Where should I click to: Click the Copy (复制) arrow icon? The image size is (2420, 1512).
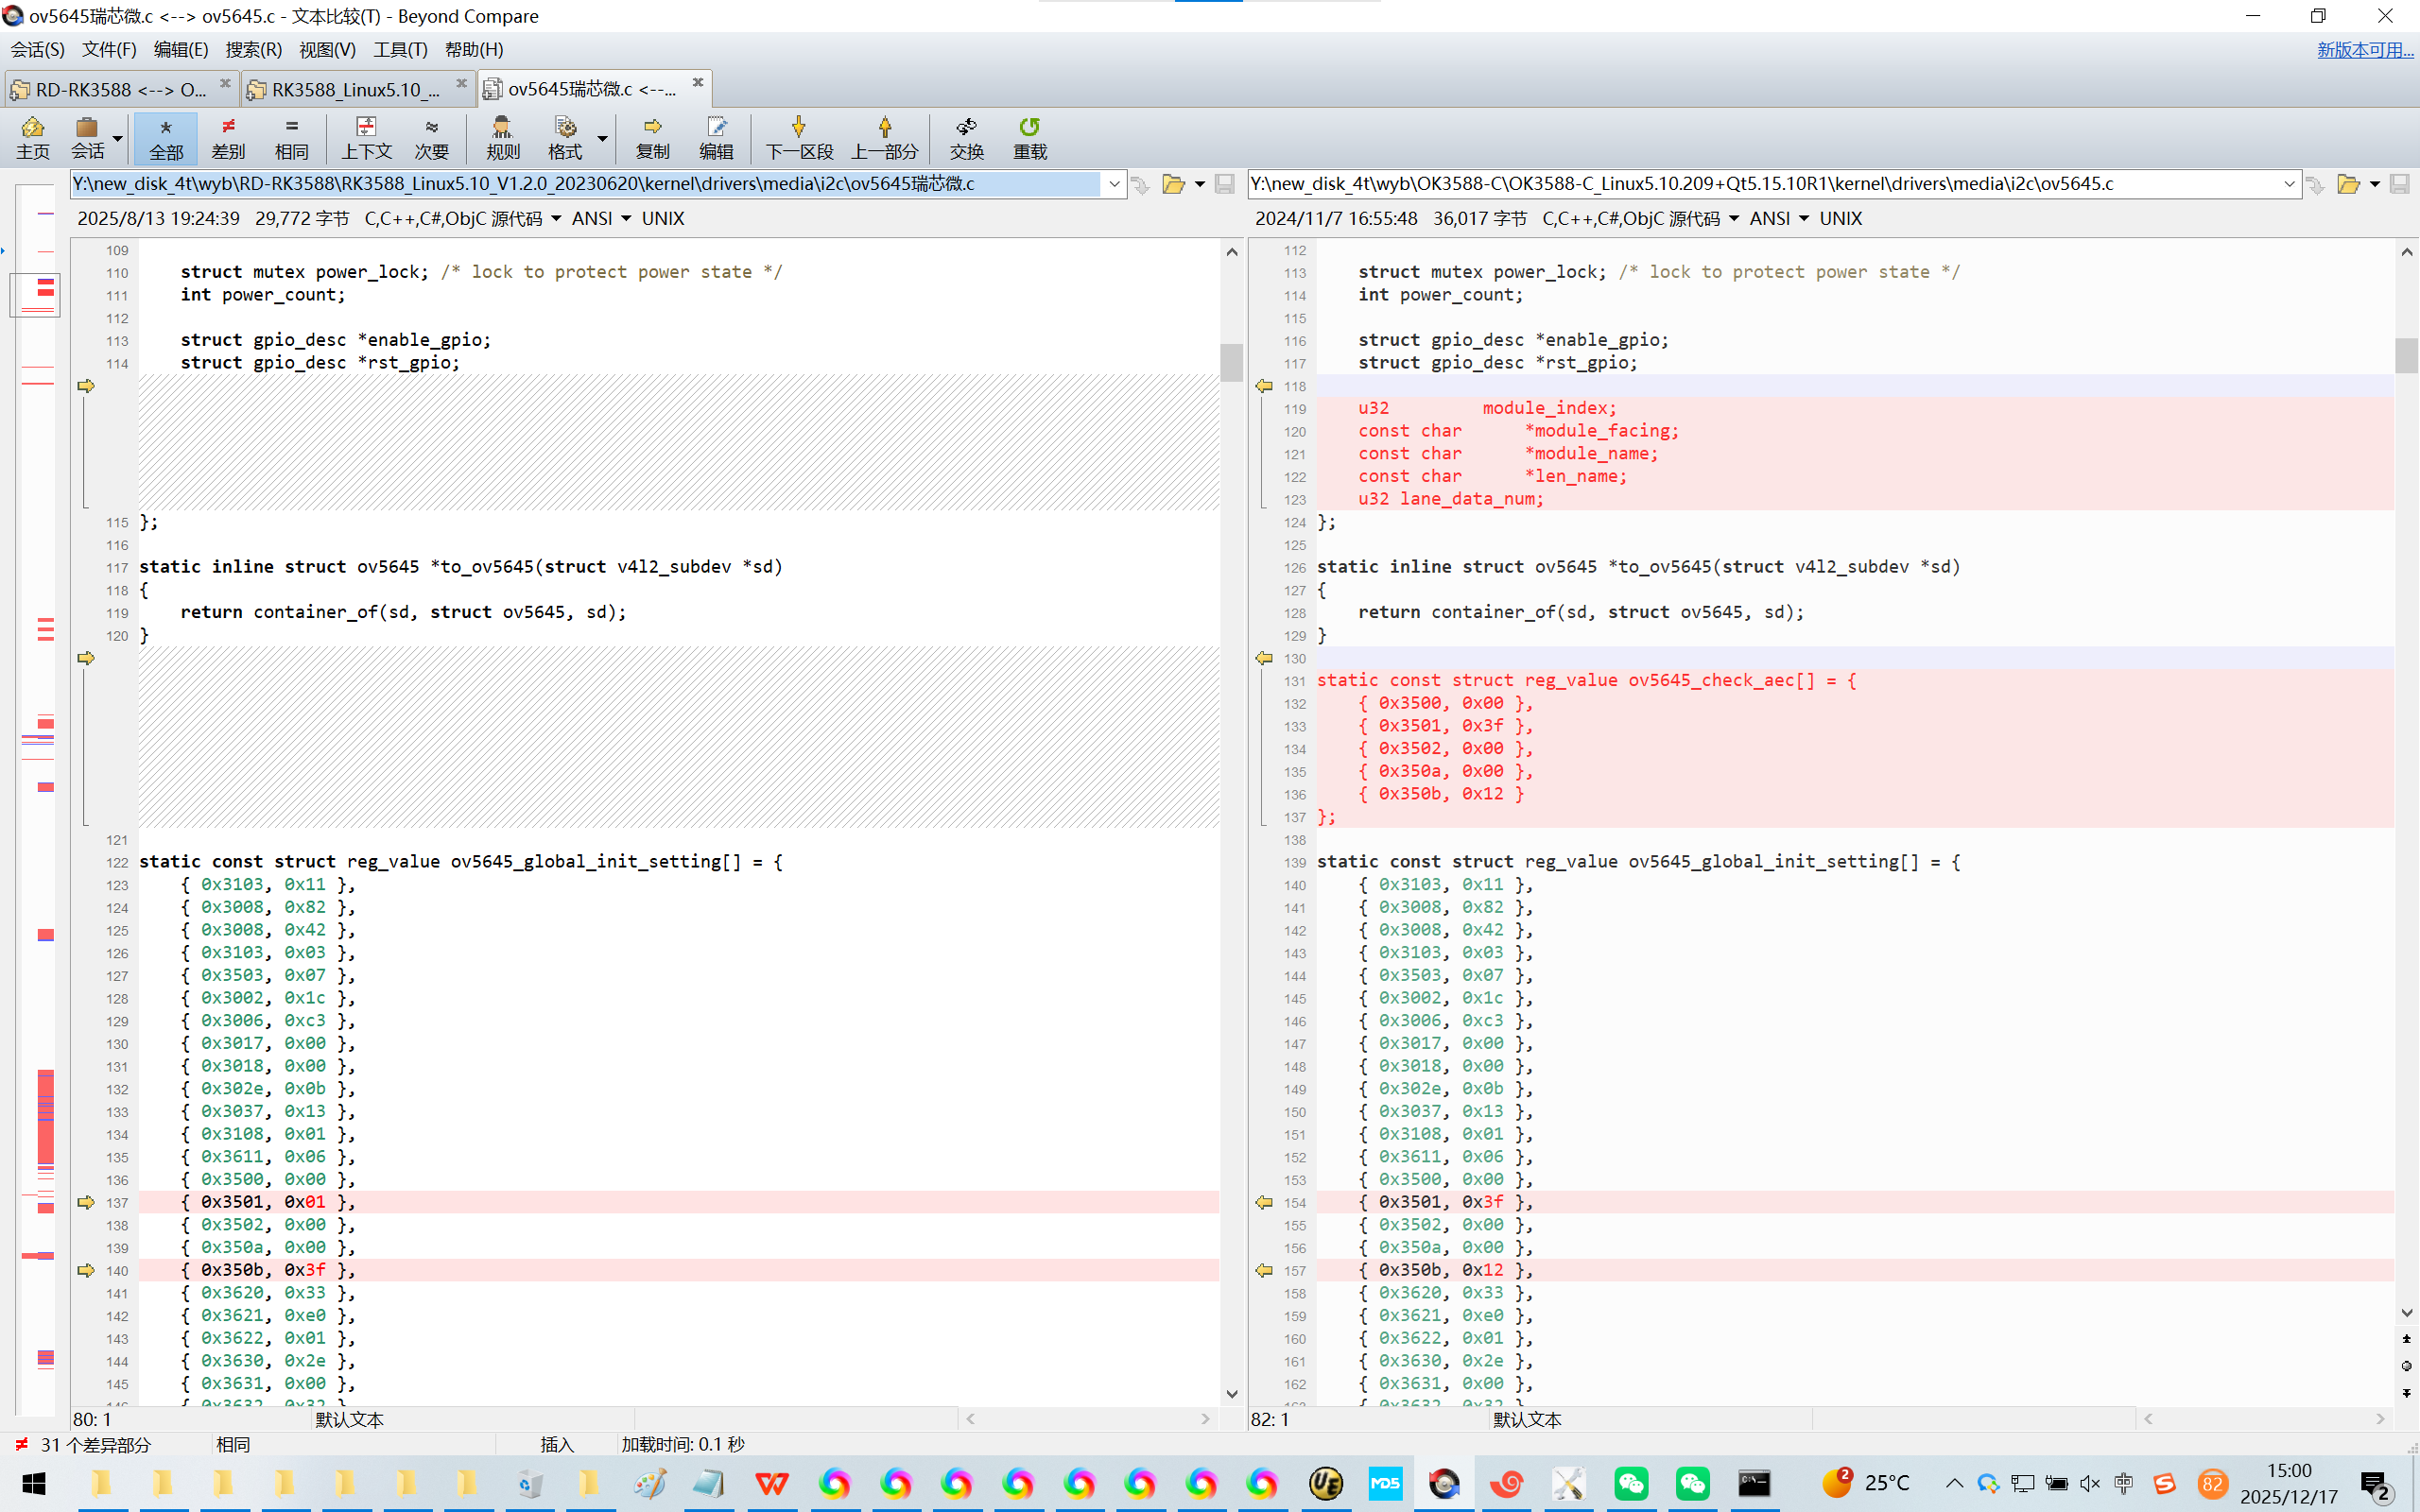point(652,137)
